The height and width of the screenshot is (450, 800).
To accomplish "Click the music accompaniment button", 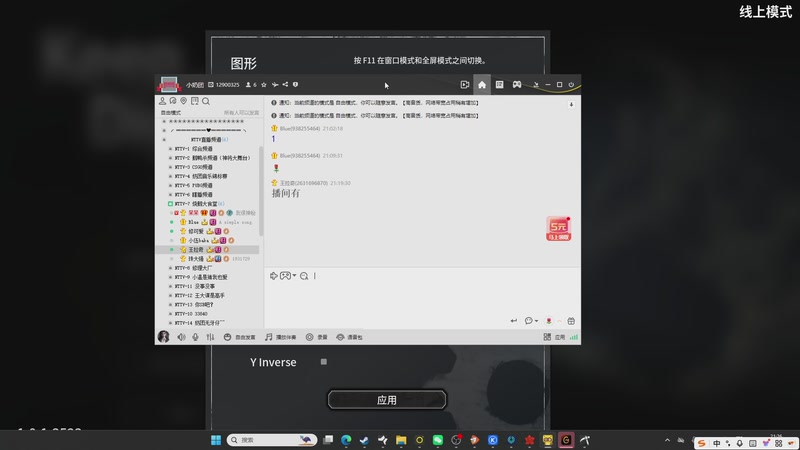I will pyautogui.click(x=281, y=337).
